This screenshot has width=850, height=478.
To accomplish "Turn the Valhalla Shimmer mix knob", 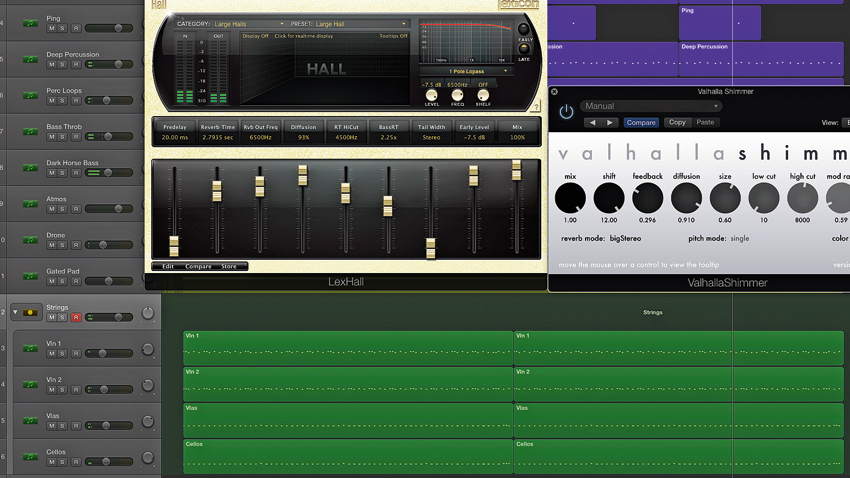I will pyautogui.click(x=570, y=197).
